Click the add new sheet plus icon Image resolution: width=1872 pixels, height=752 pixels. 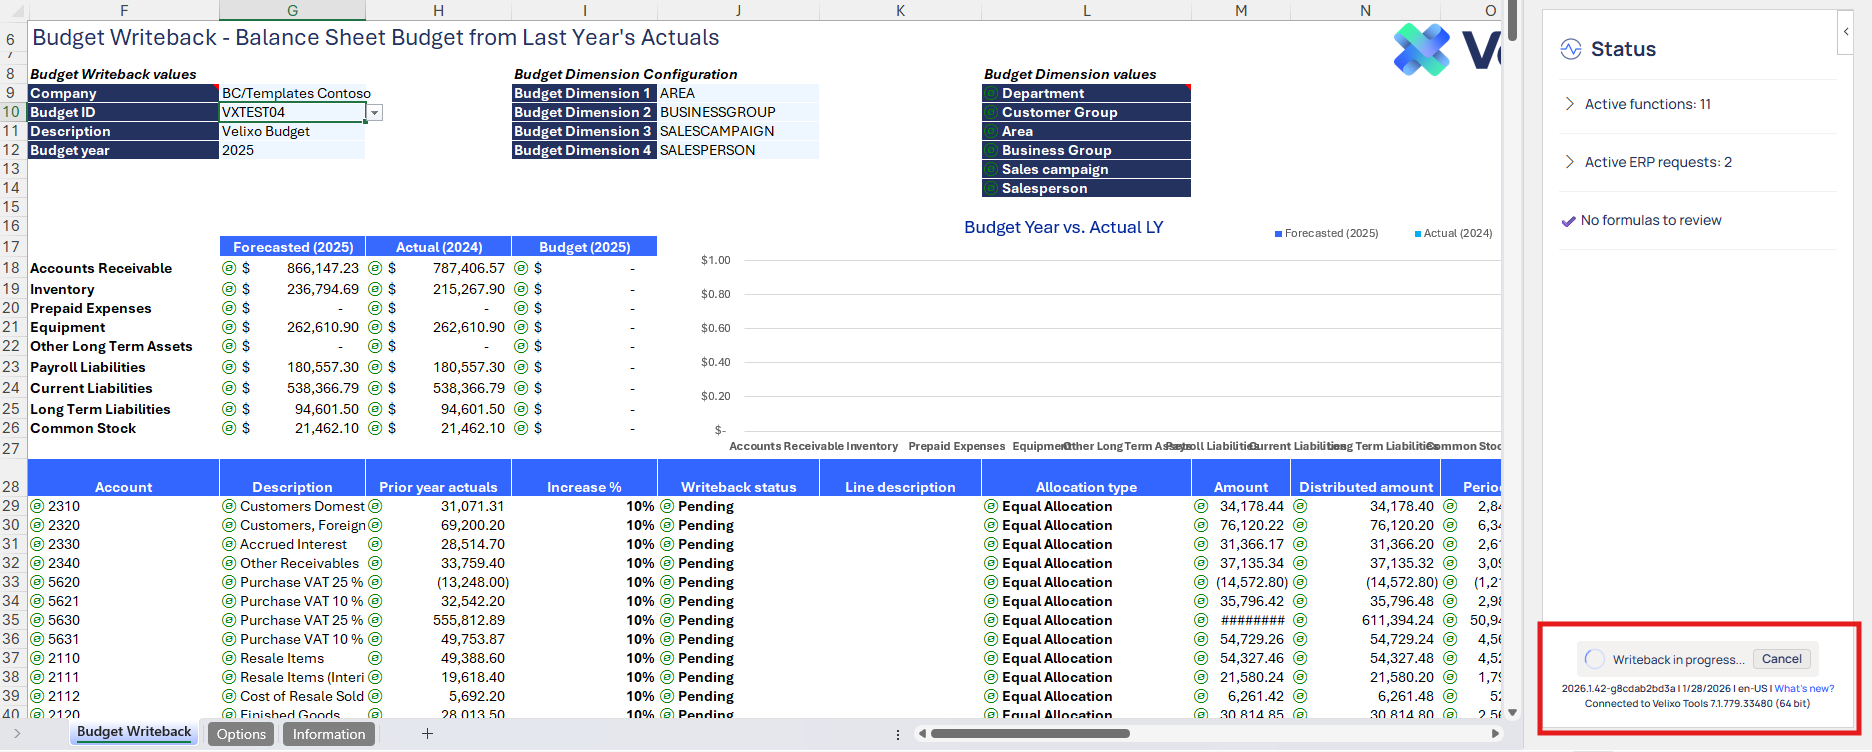point(427,734)
